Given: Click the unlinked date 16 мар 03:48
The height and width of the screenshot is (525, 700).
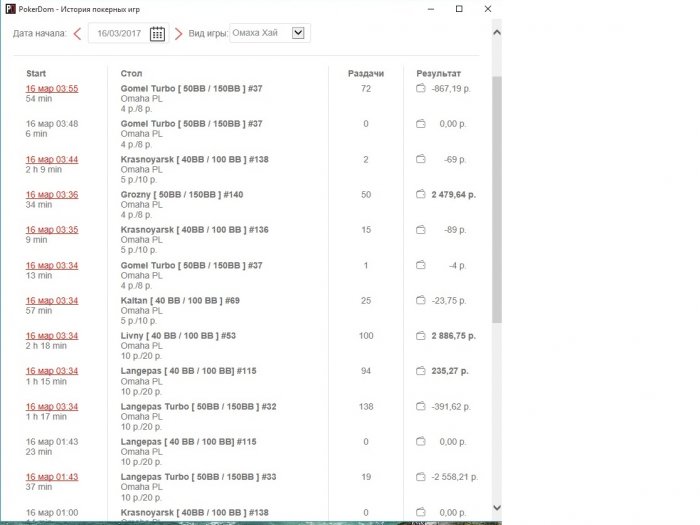Looking at the screenshot, I should coord(52,124).
